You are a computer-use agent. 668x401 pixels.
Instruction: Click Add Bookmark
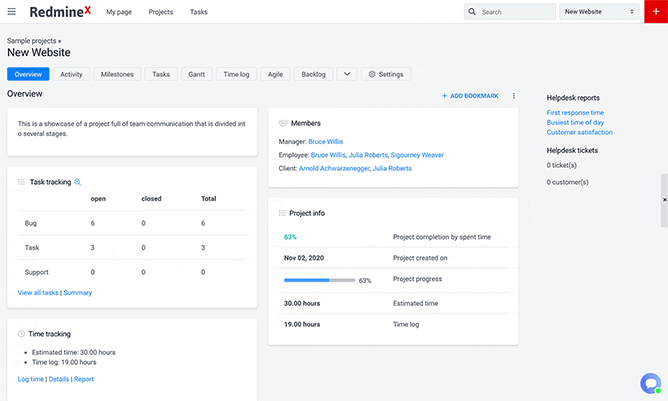(470, 96)
